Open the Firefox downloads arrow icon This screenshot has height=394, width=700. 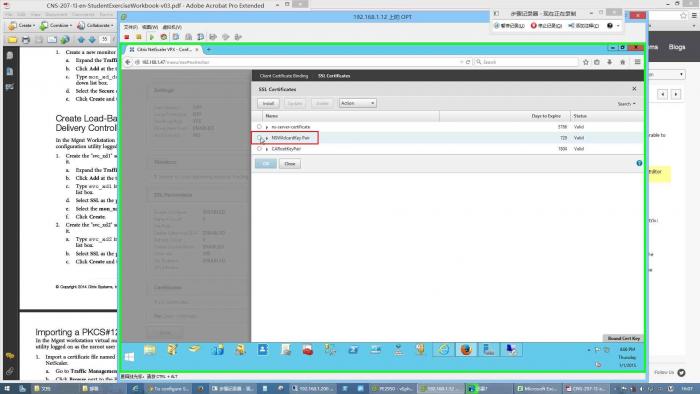point(609,62)
